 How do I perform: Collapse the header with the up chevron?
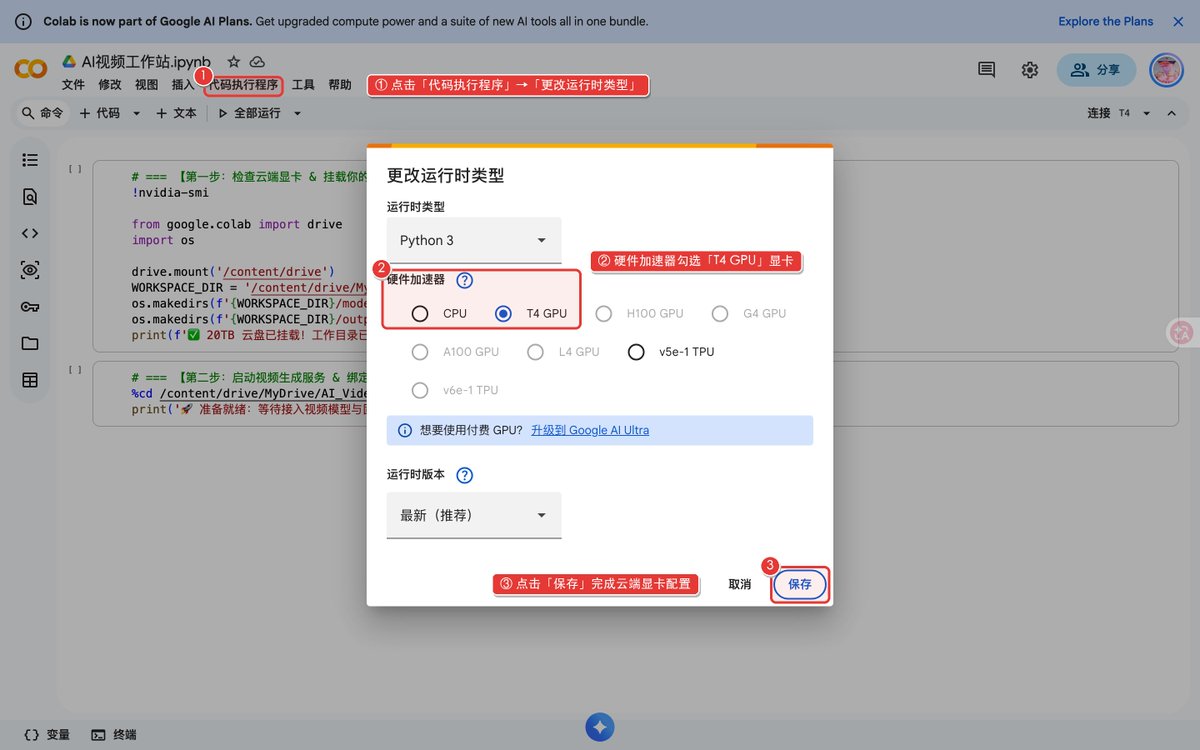tap(1172, 113)
